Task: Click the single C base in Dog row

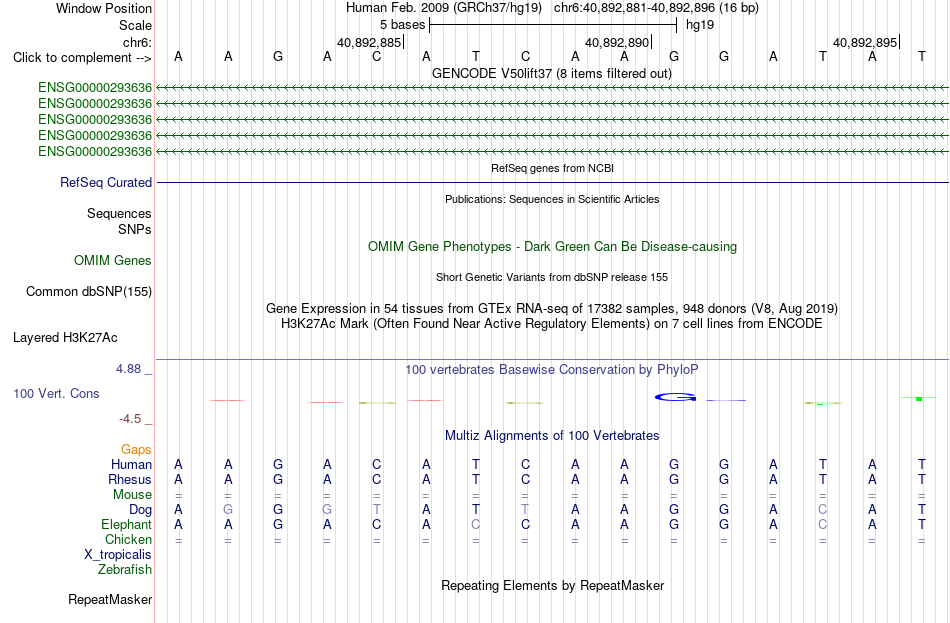Action: click(x=822, y=510)
